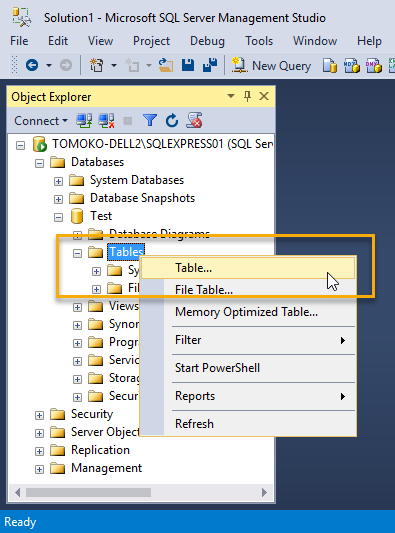Expand Database Snapshots folder

pos(58,200)
